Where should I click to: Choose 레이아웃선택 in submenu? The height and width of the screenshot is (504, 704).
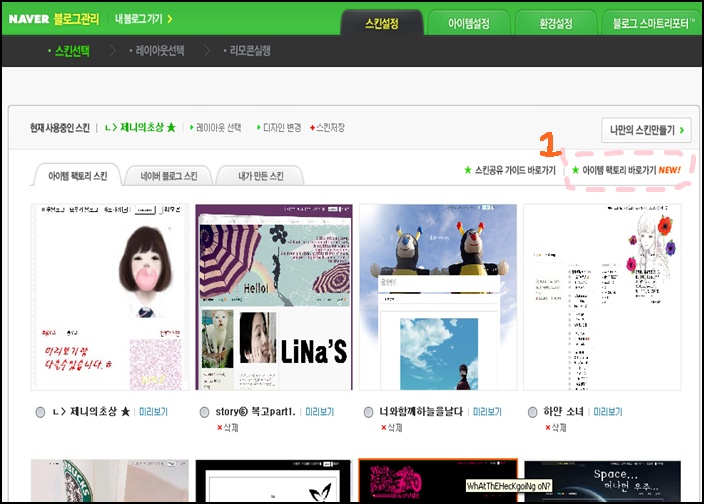click(160, 51)
